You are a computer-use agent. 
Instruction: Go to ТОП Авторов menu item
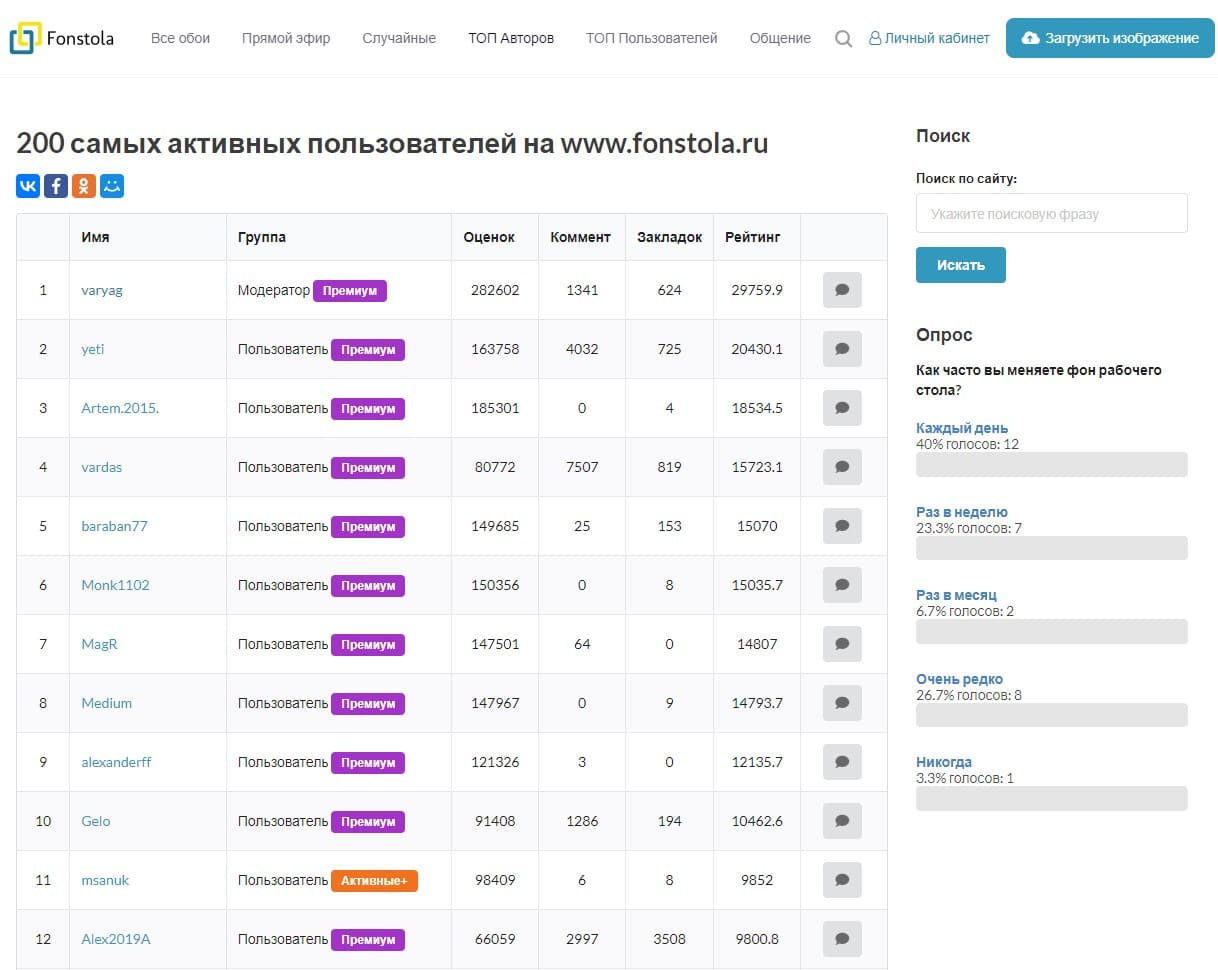click(x=511, y=38)
